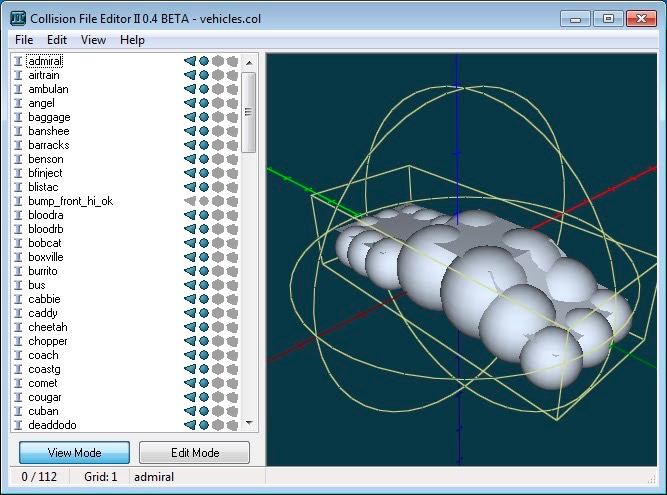Click the cone icon in bloodra row
This screenshot has height=495, width=667.
[x=190, y=215]
